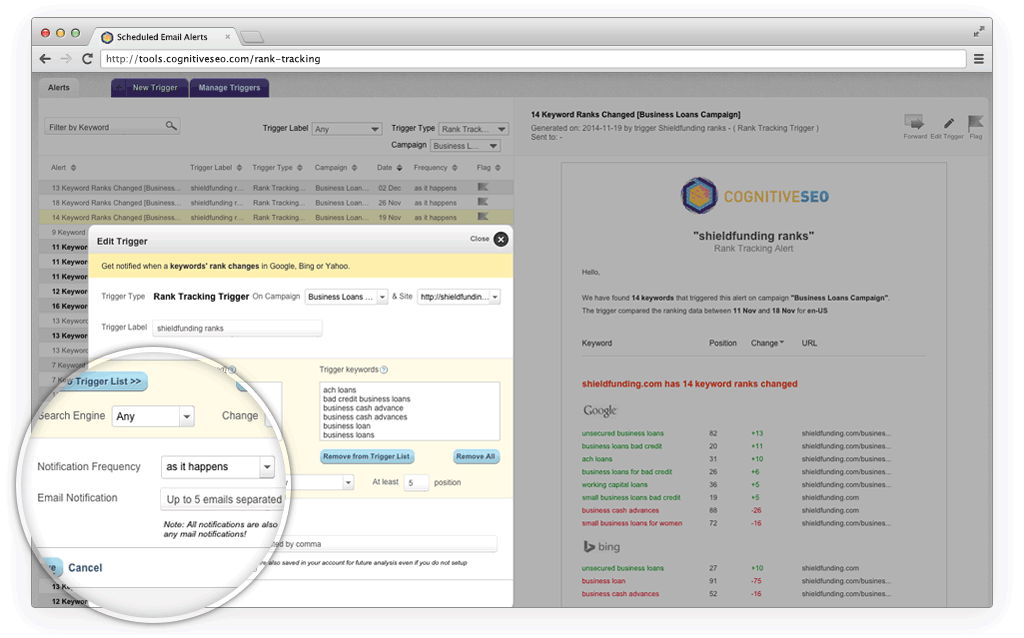Viewport: 1024px width, 638px height.
Task: Click Remove from Trigger List button
Action: [x=367, y=456]
